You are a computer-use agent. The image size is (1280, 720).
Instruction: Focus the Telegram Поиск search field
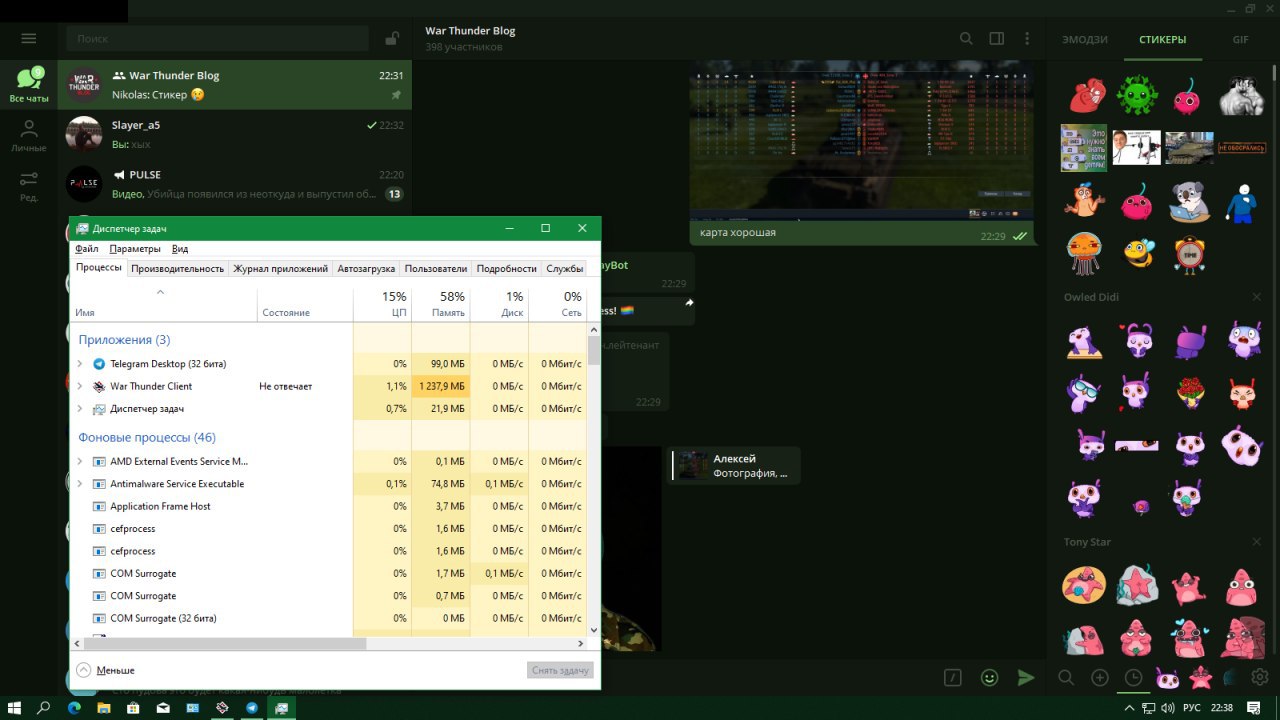click(217, 39)
